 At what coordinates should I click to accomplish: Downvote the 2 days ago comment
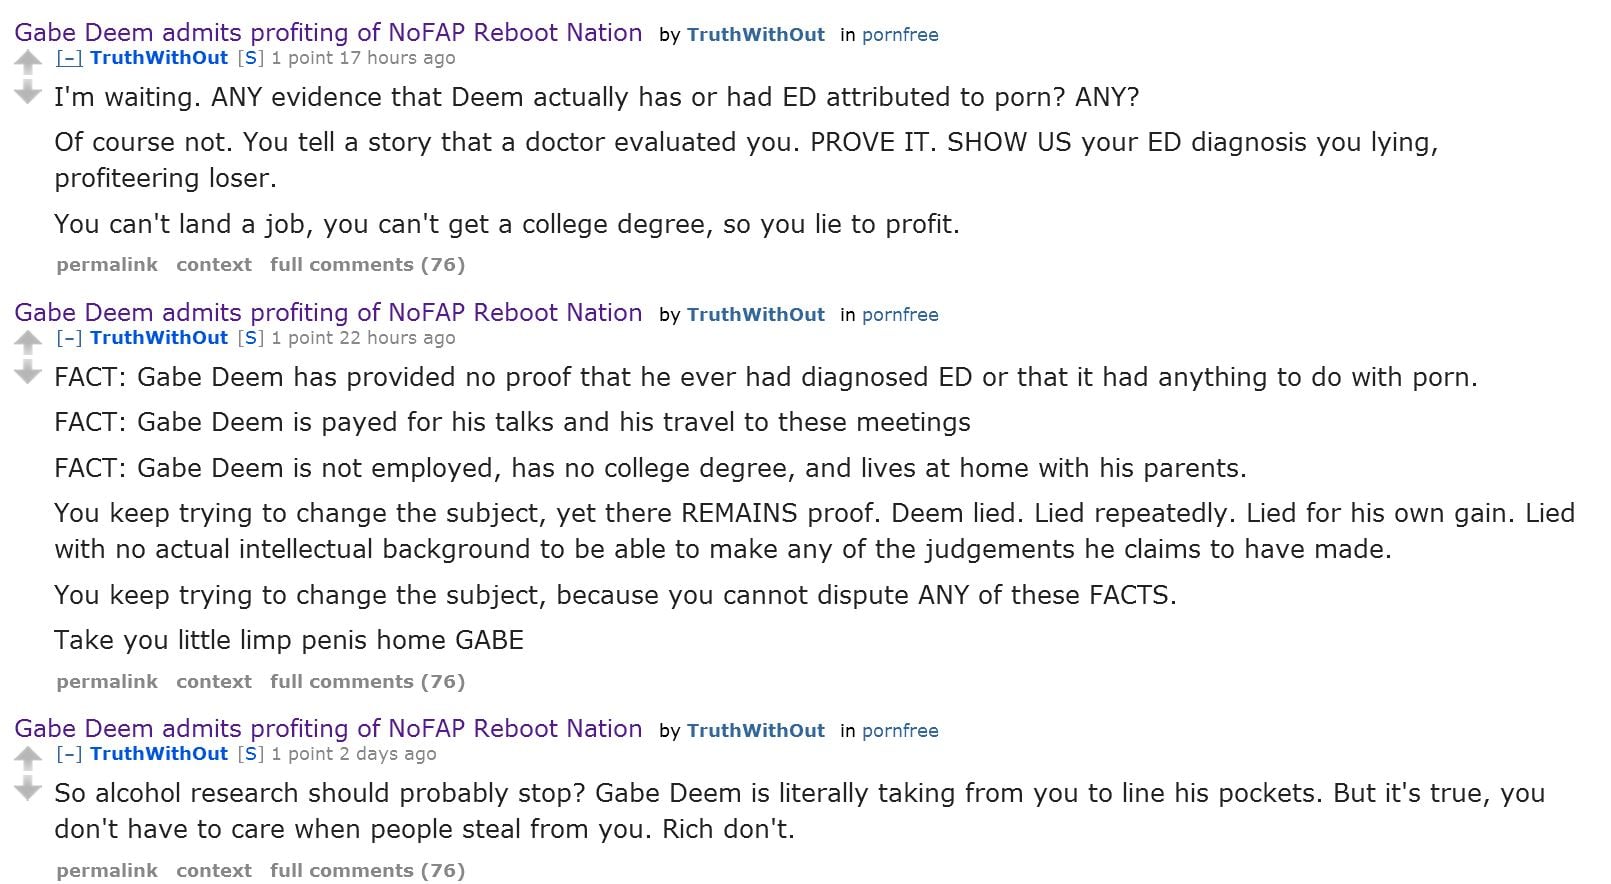pyautogui.click(x=28, y=789)
